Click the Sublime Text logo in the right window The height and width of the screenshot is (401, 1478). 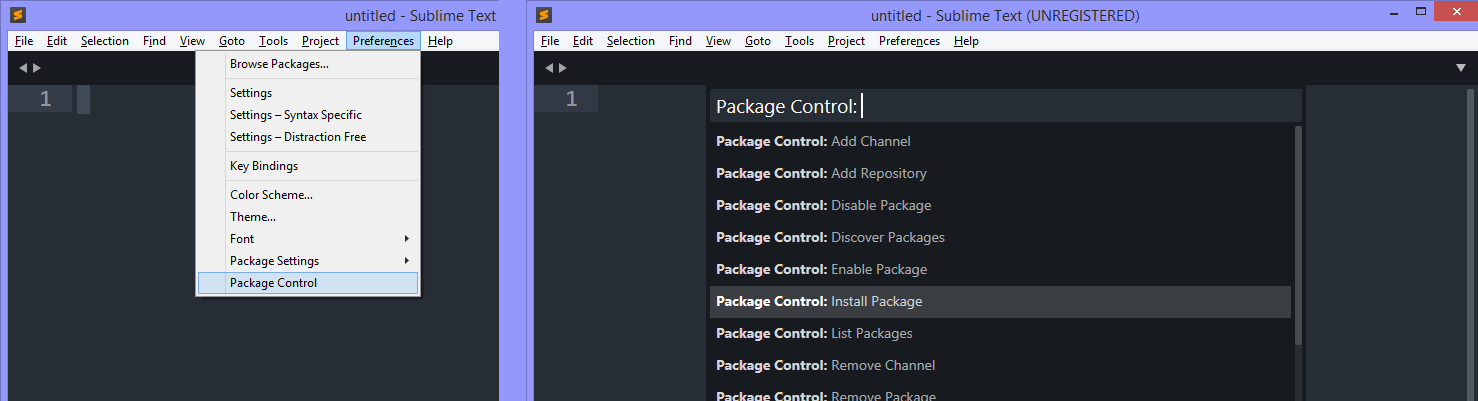(544, 15)
